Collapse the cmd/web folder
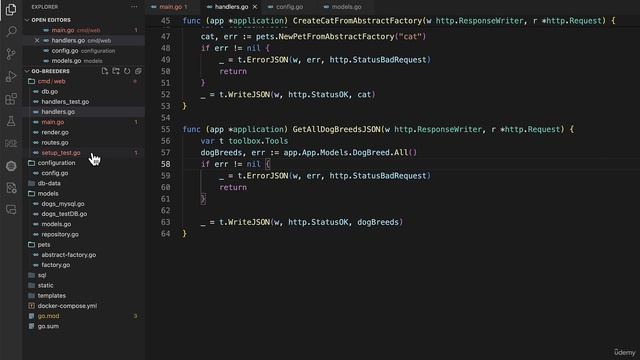Screen dimensions: 640x360 click(x=51, y=81)
